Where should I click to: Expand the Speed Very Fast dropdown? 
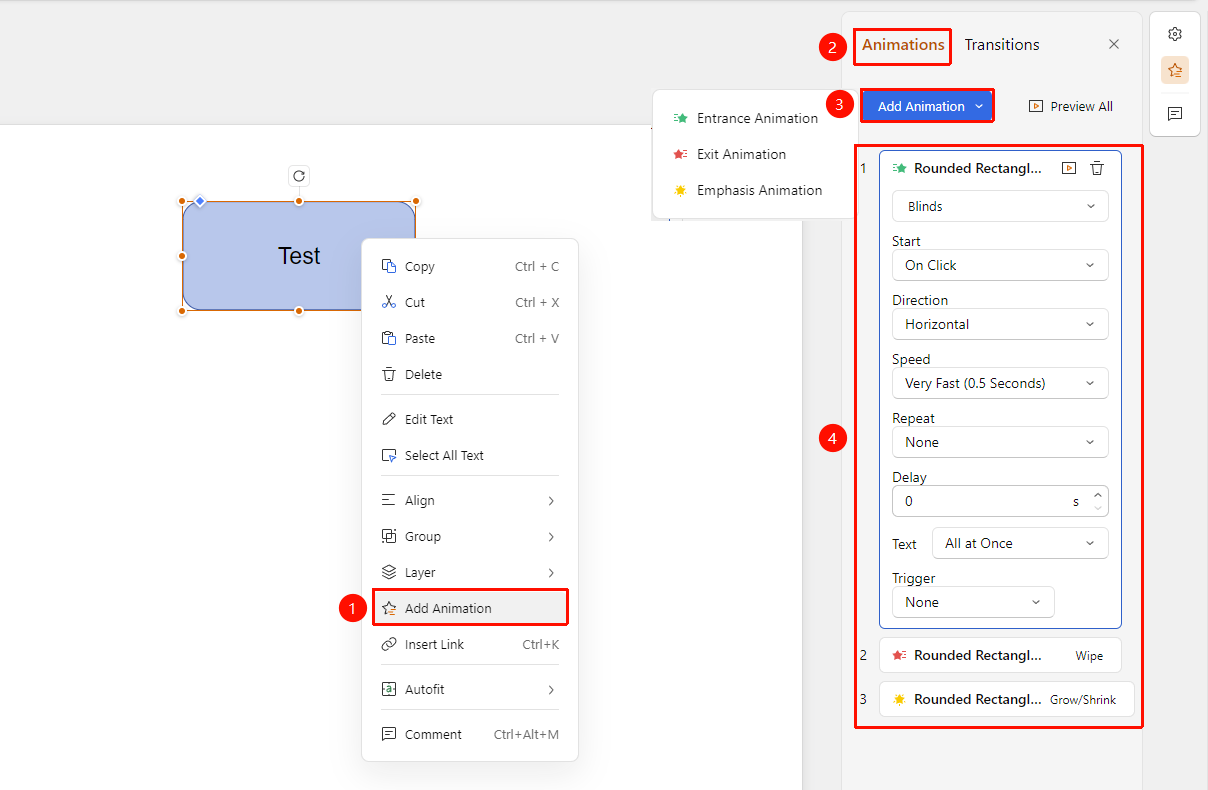point(1000,383)
